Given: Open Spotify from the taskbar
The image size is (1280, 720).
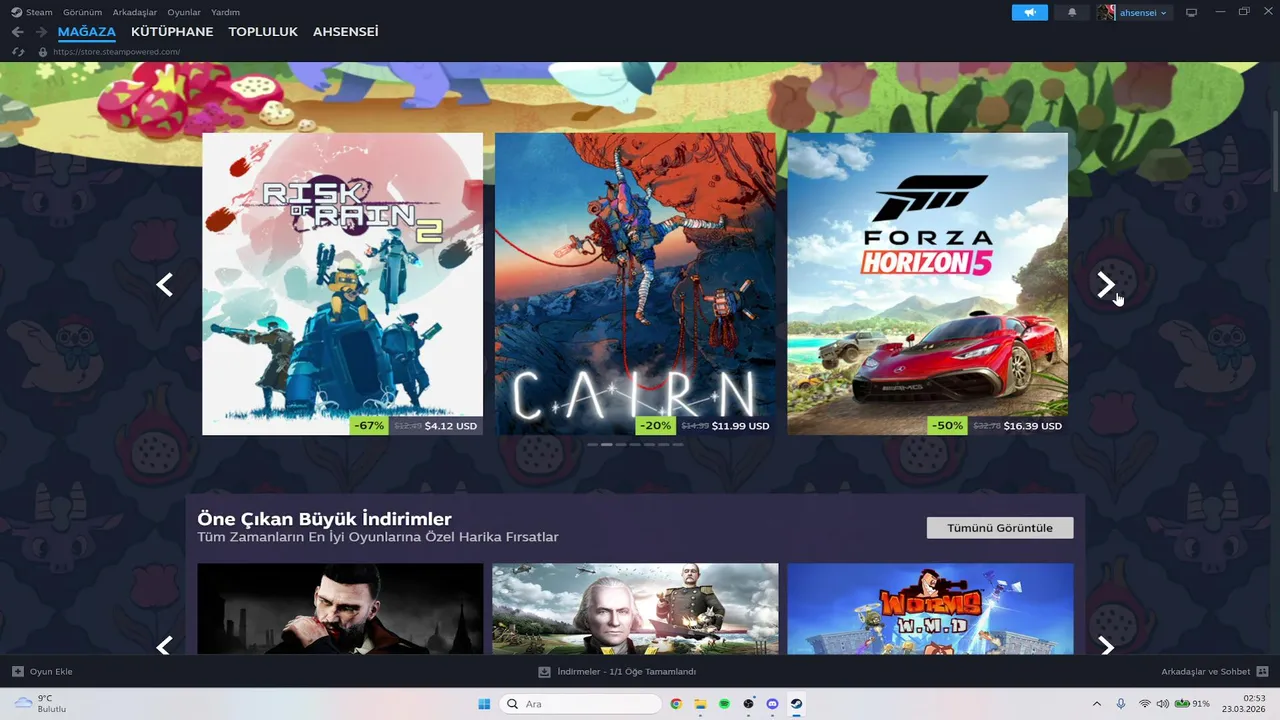Looking at the screenshot, I should (x=724, y=704).
